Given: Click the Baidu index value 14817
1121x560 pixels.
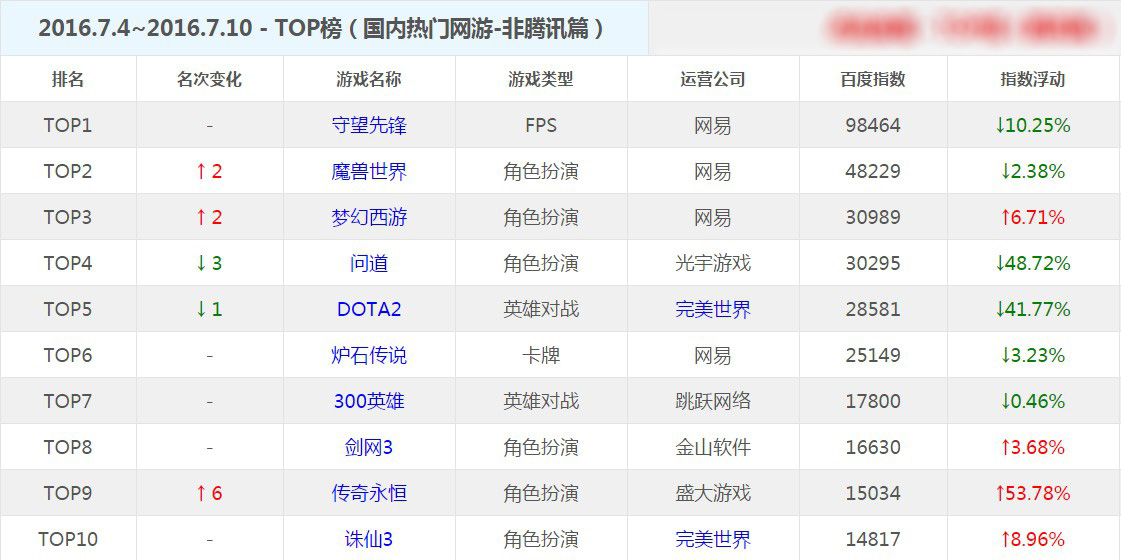Looking at the screenshot, I should 873,539.
